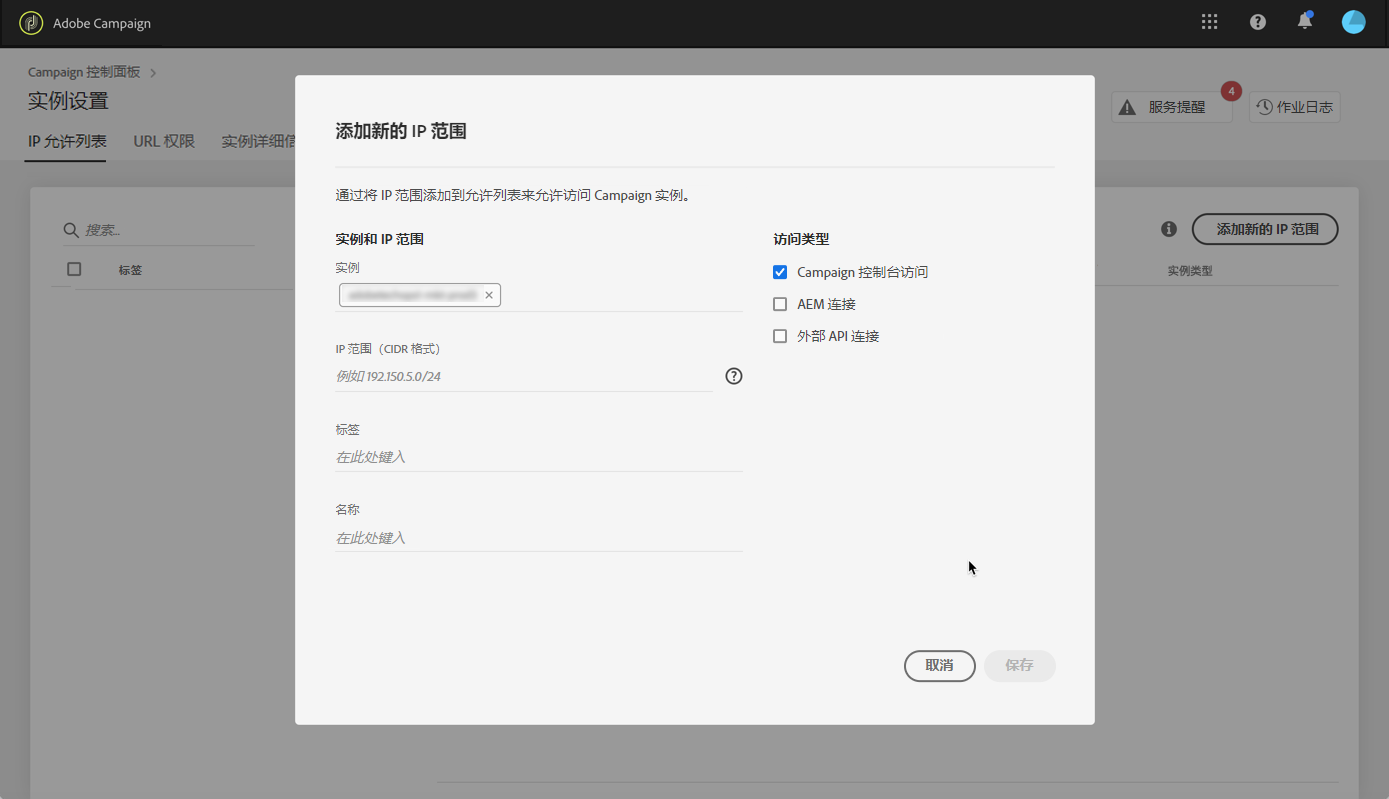The width and height of the screenshot is (1389, 799).
Task: Click the 保存 button
Action: pyautogui.click(x=1019, y=666)
